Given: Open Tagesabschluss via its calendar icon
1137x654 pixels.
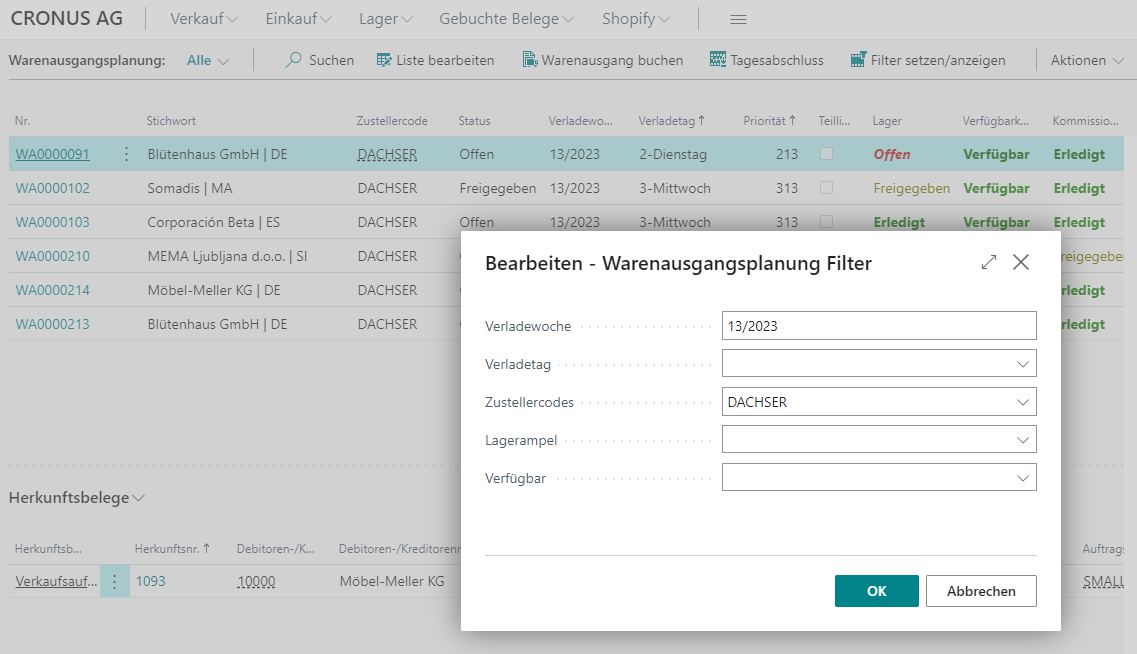Looking at the screenshot, I should tap(716, 60).
